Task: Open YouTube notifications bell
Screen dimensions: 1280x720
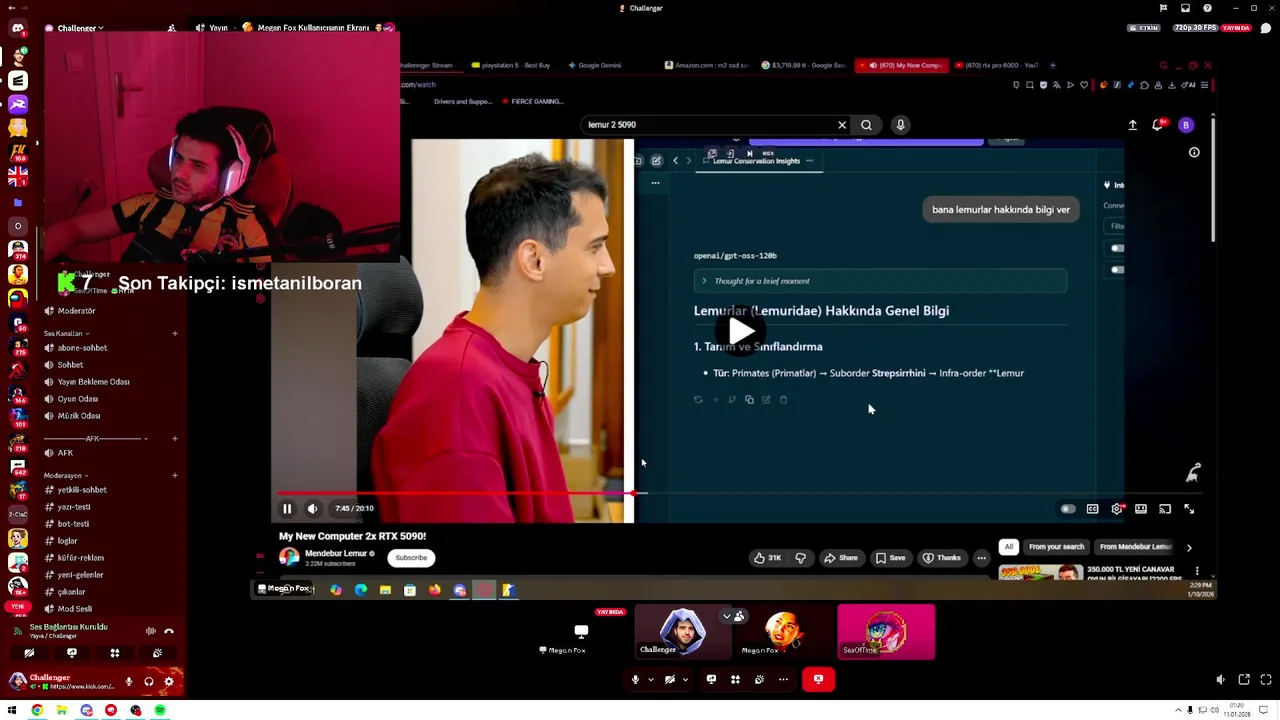Action: 1158,125
